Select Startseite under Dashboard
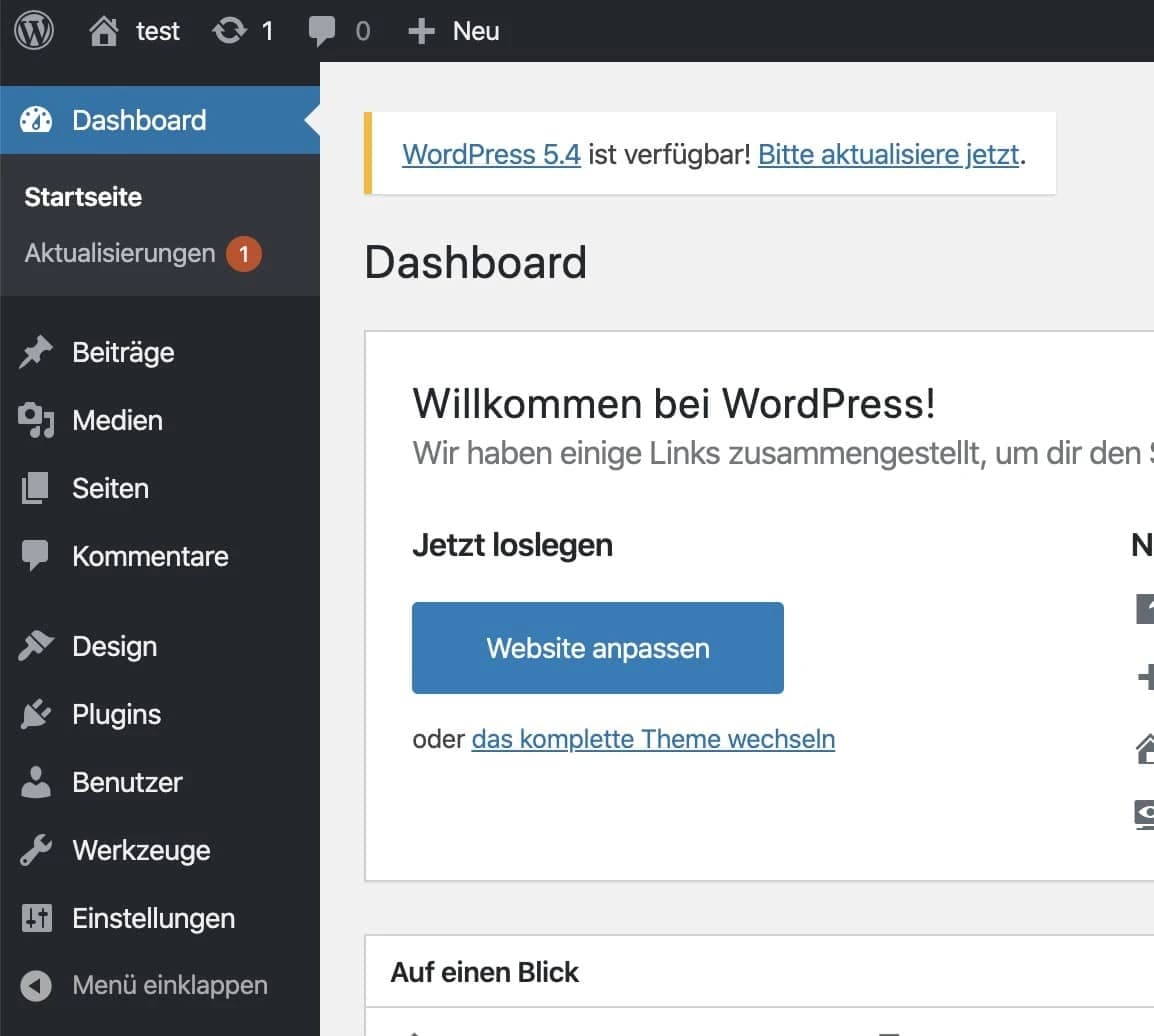Image resolution: width=1154 pixels, height=1036 pixels. (83, 197)
